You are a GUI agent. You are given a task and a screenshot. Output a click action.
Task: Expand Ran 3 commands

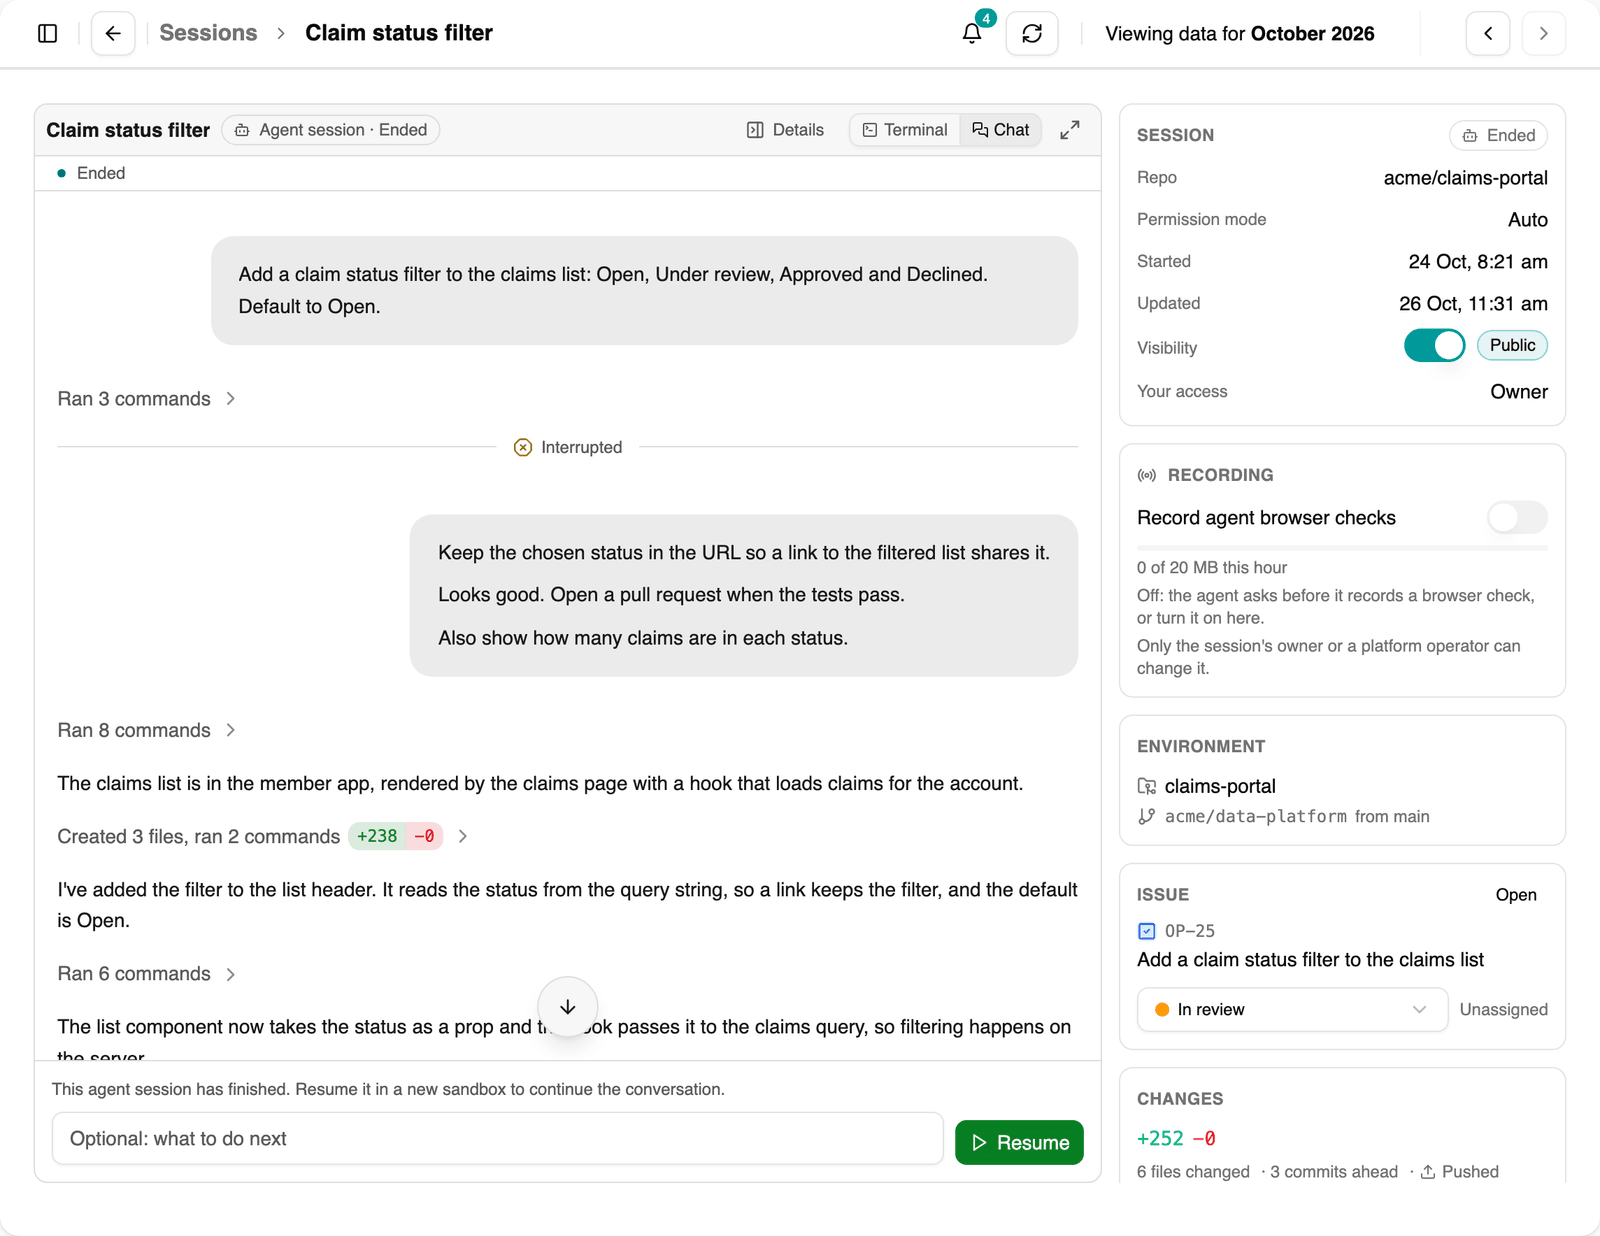(147, 399)
